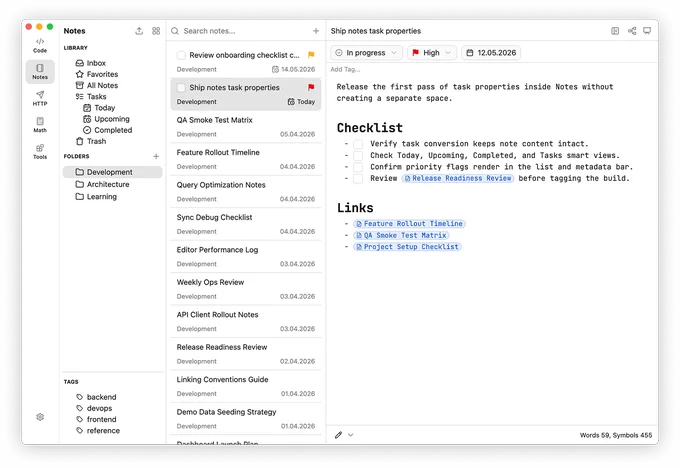The image size is (680, 468).
Task: Open the Code section in sidebar
Action: pyautogui.click(x=40, y=45)
